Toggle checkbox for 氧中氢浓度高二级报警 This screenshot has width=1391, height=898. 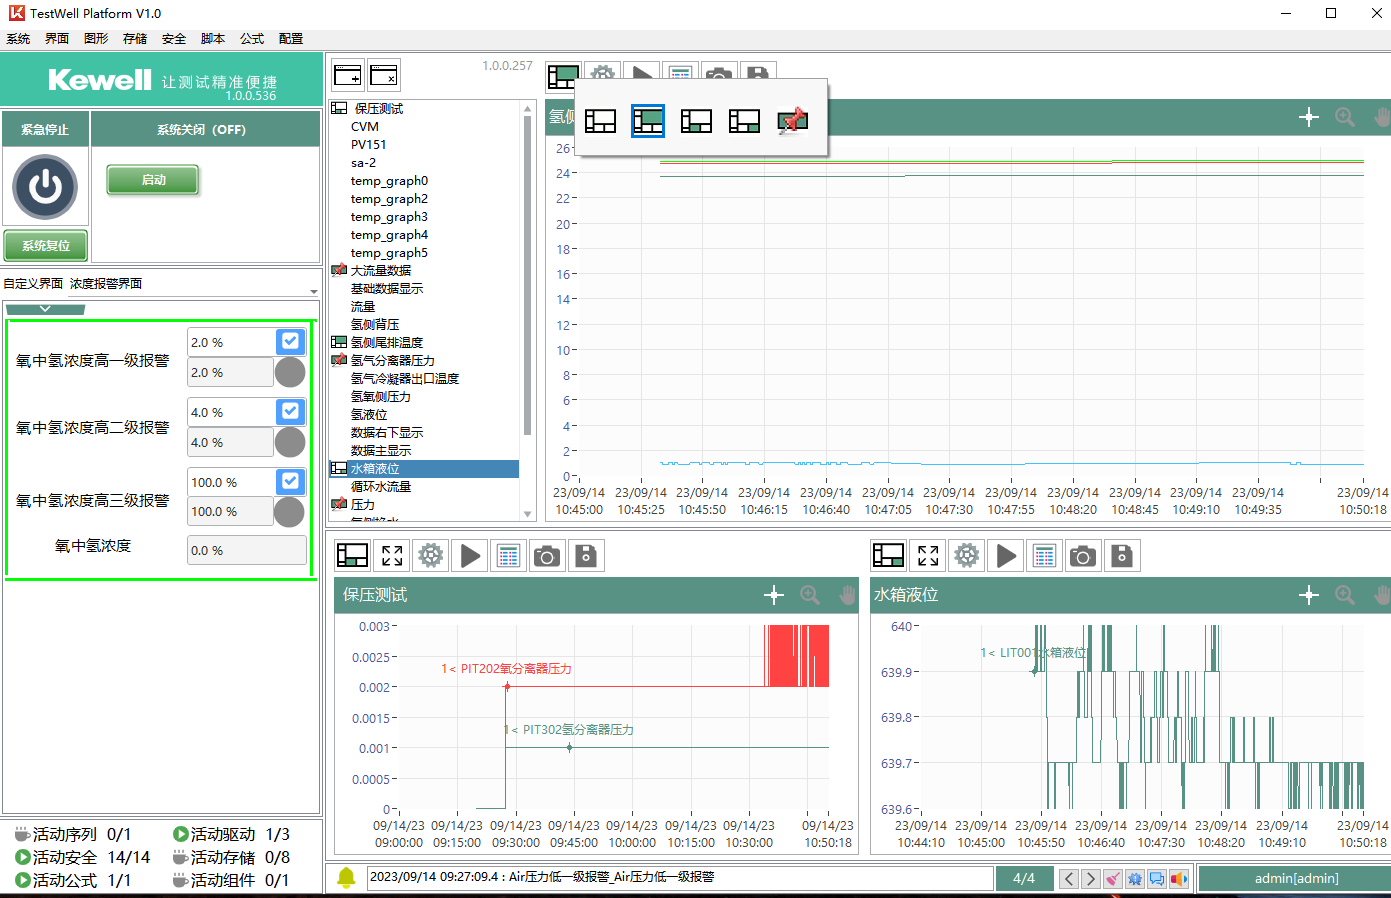pyautogui.click(x=290, y=411)
